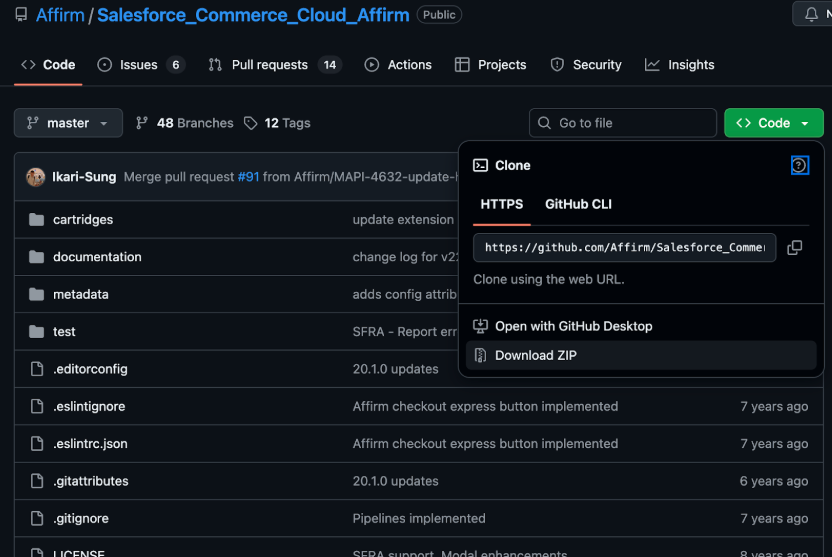Click the metadata folder icon
Image resolution: width=832 pixels, height=557 pixels.
[37, 294]
